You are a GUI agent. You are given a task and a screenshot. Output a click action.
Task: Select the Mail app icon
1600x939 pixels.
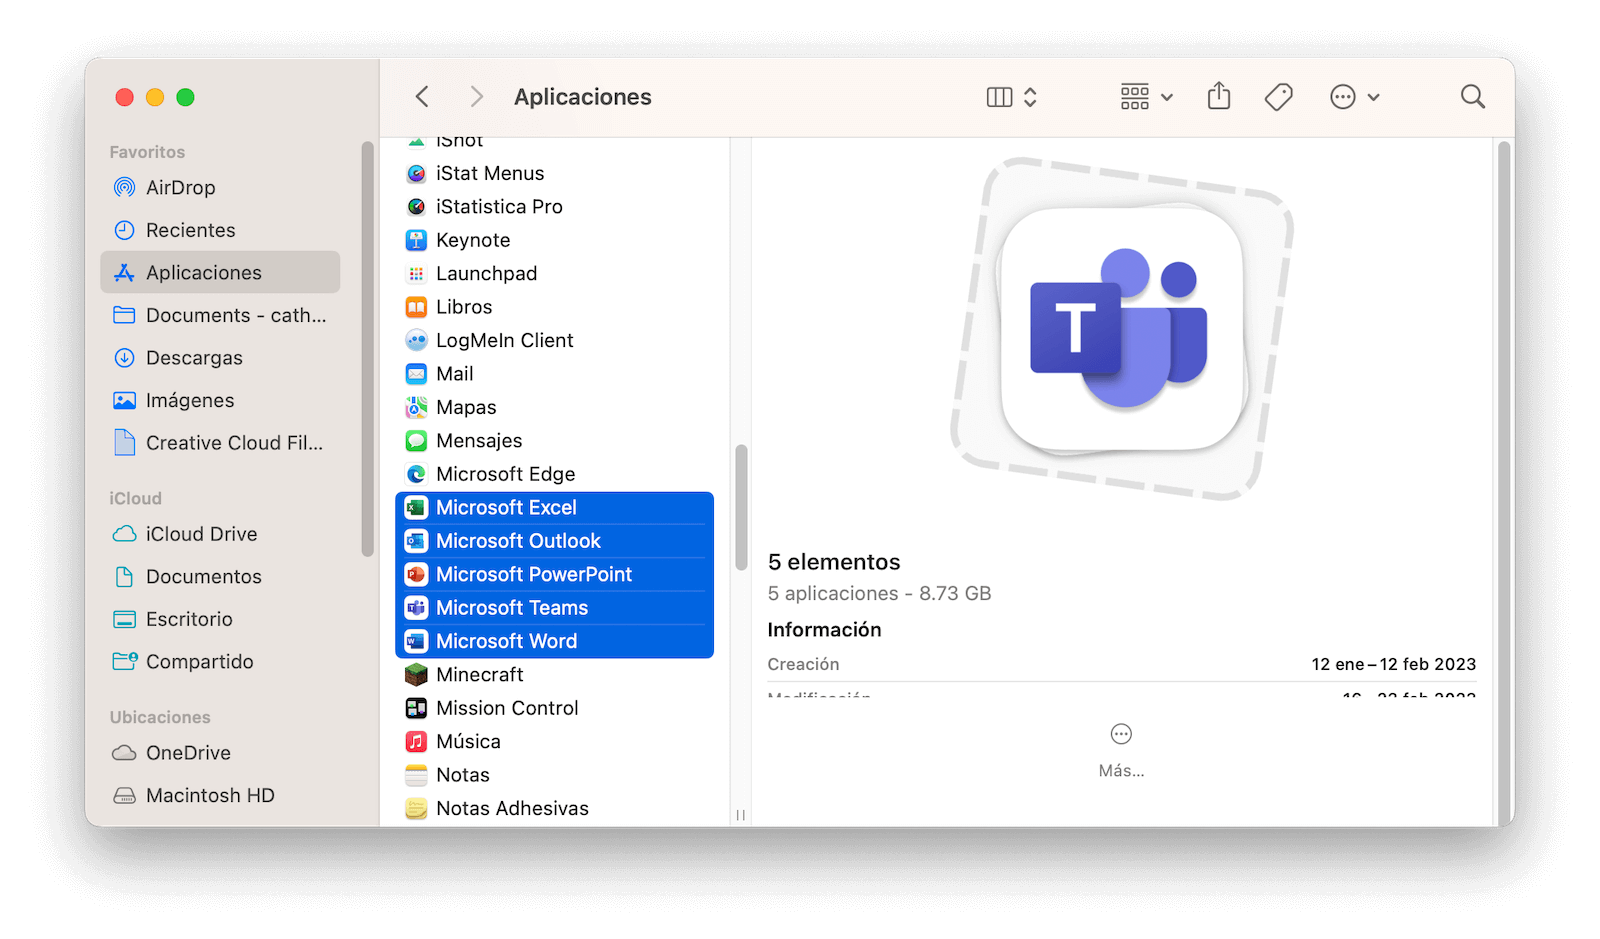point(416,374)
